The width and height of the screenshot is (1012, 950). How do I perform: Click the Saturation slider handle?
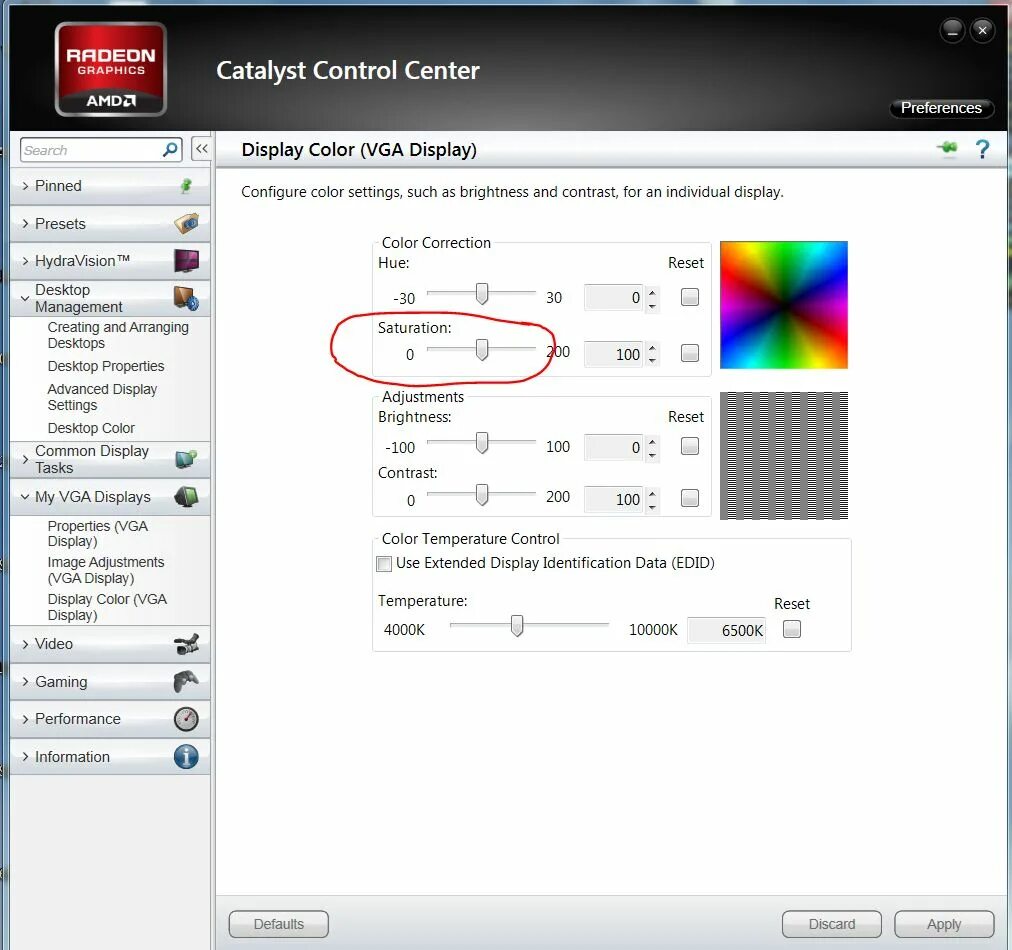click(x=481, y=350)
